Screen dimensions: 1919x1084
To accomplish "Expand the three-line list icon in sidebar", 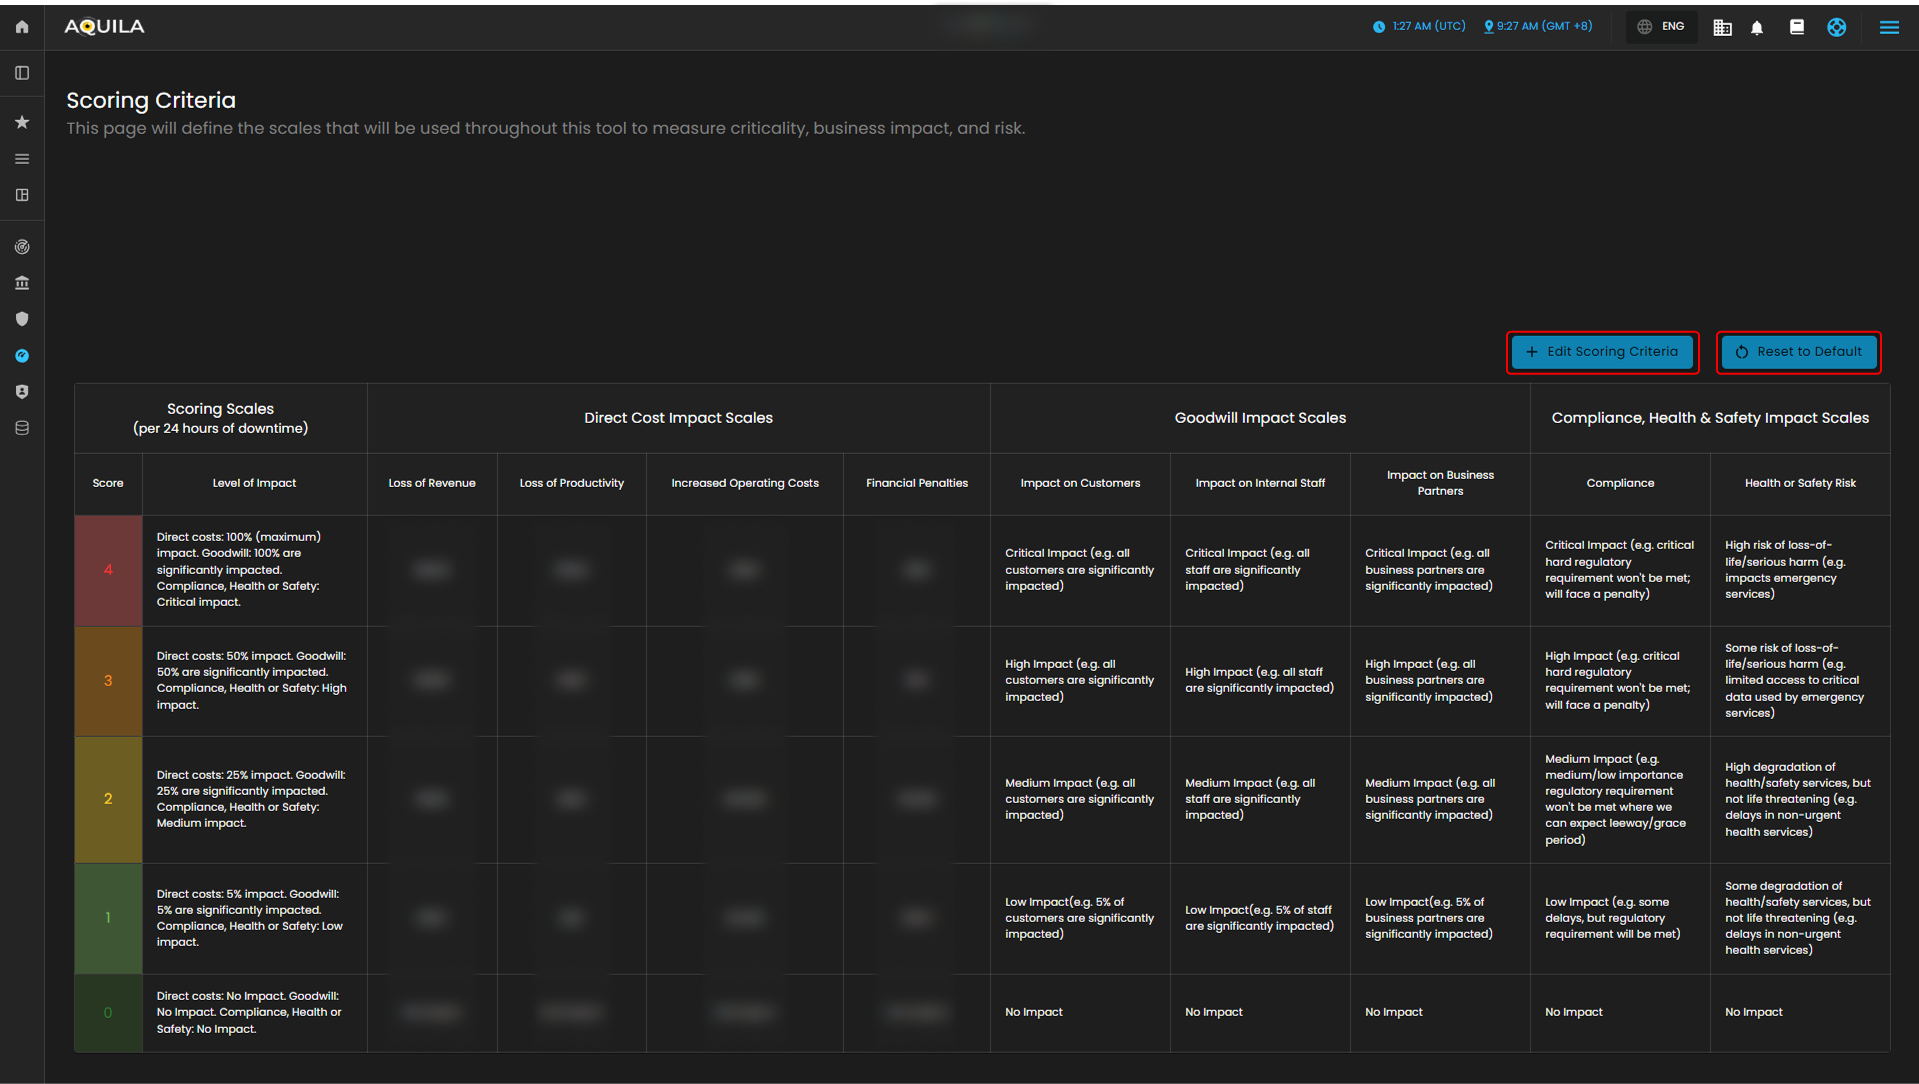I will [22, 159].
